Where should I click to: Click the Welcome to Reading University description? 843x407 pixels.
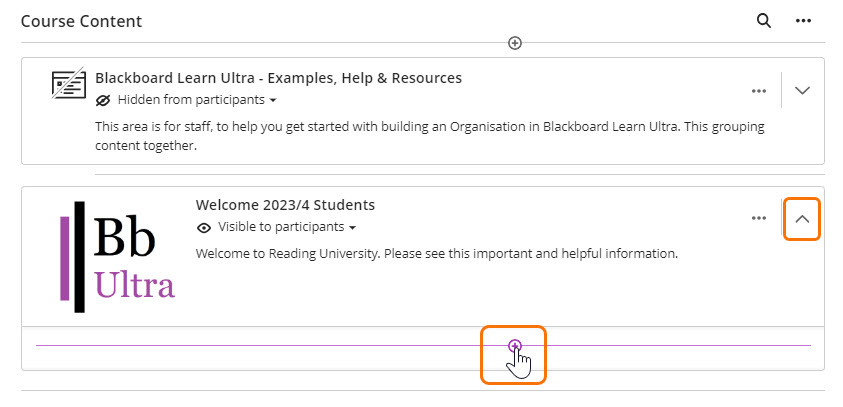437,253
